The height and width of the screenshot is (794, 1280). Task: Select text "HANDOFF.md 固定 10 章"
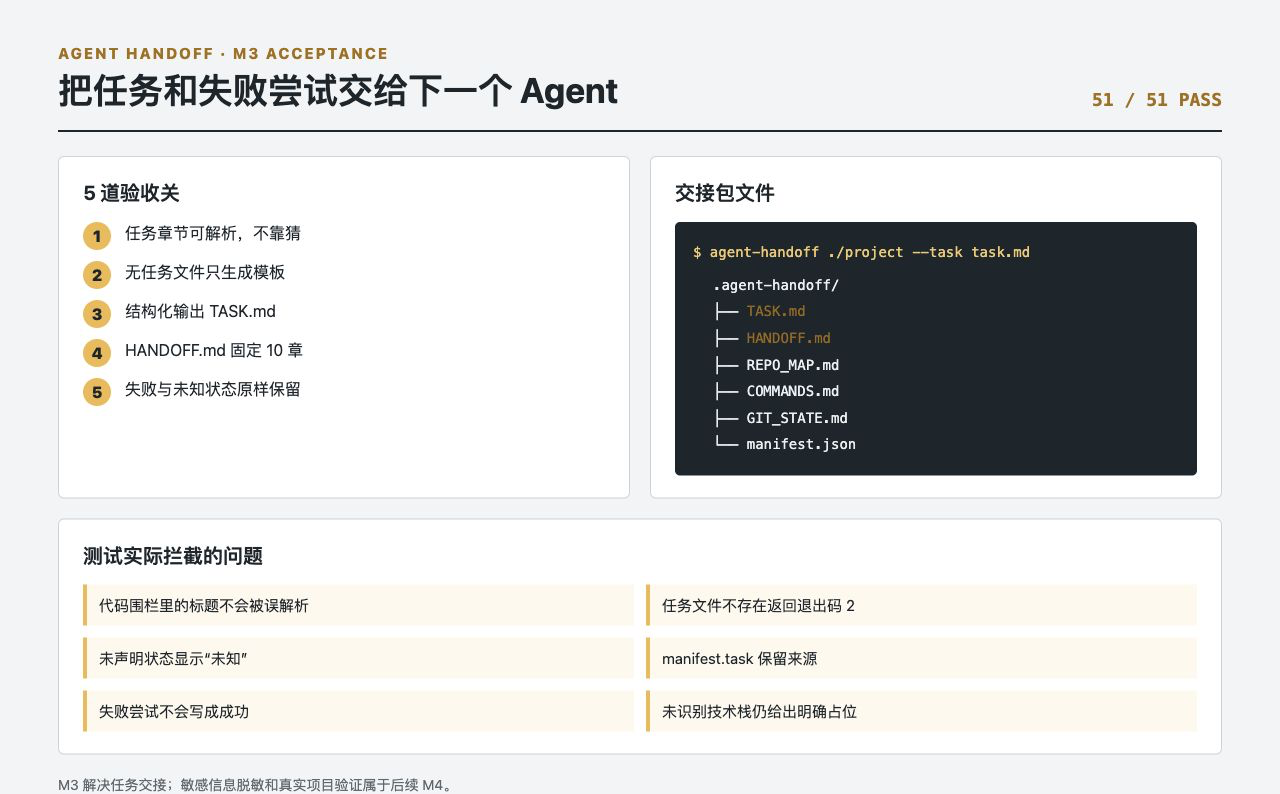[x=214, y=351]
